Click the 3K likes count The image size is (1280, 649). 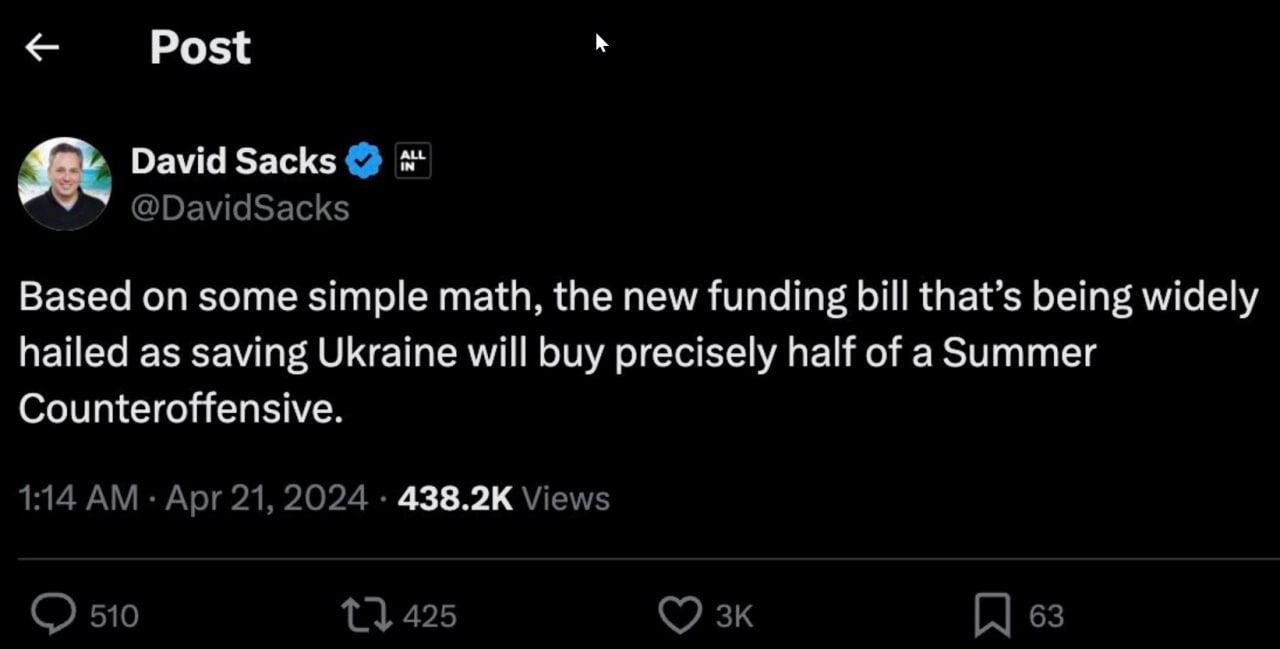[x=734, y=616]
